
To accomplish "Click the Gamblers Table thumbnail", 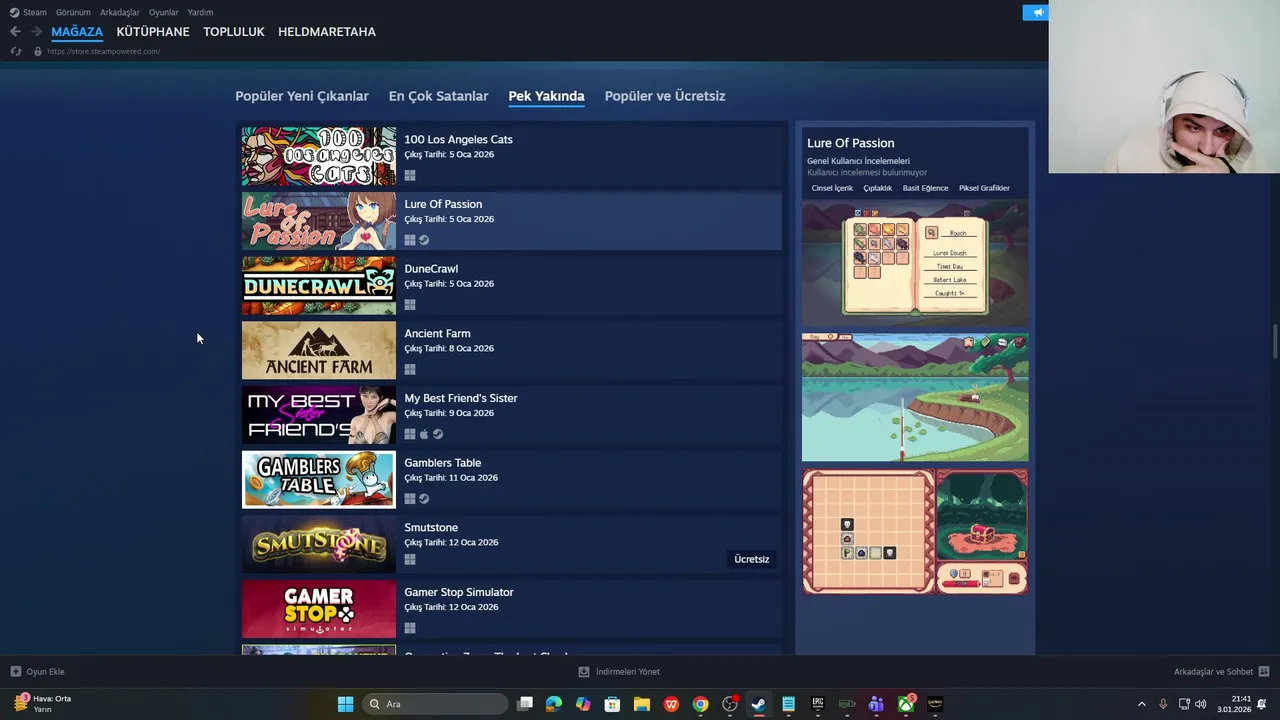I will (319, 480).
